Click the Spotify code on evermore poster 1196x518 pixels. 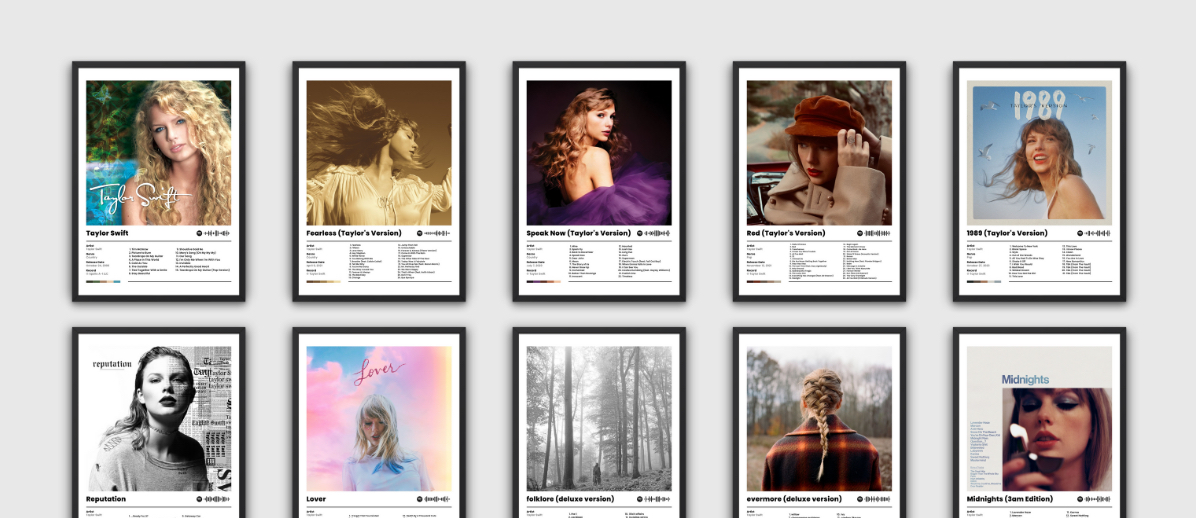click(x=871, y=499)
